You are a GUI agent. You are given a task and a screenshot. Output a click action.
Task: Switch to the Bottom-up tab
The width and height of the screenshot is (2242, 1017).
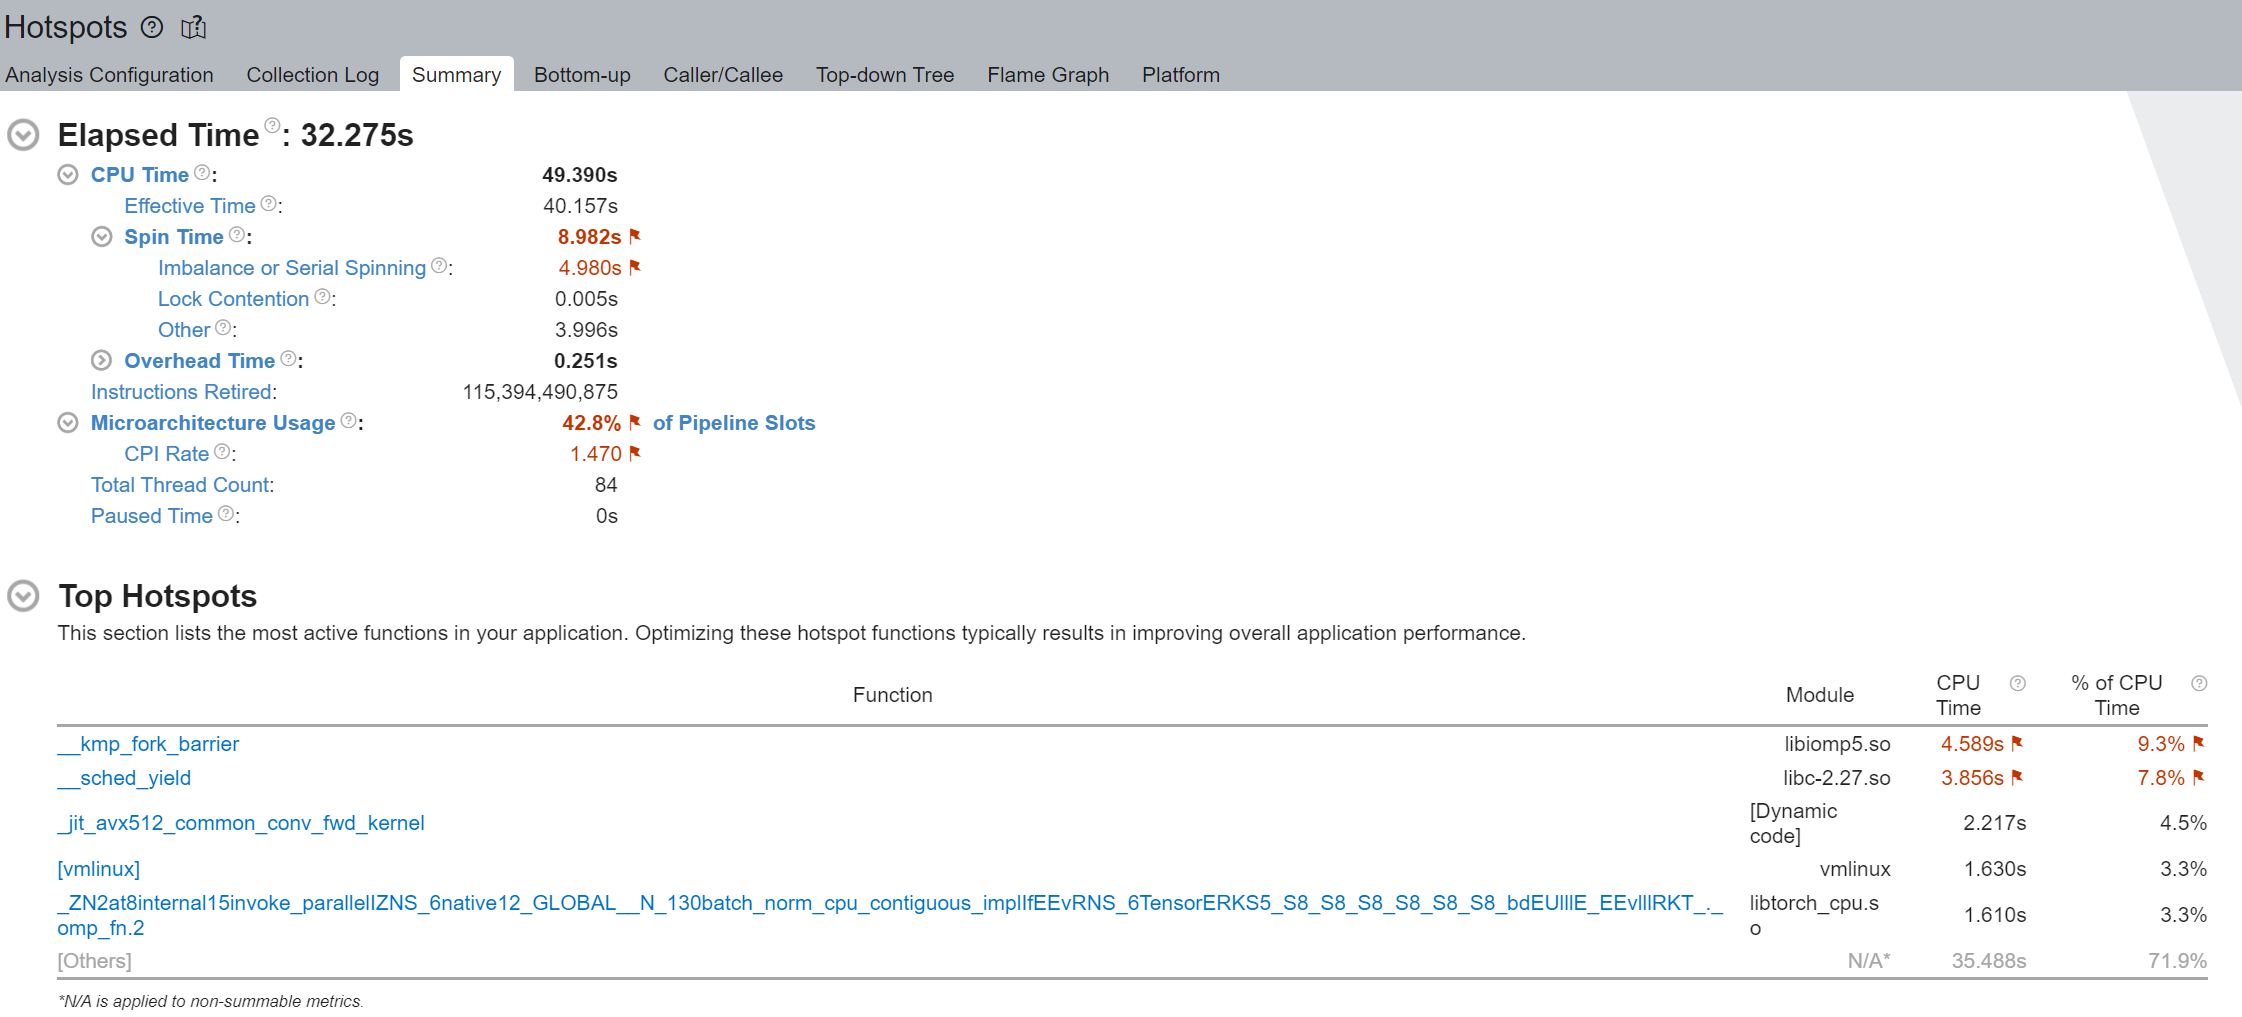pyautogui.click(x=582, y=75)
